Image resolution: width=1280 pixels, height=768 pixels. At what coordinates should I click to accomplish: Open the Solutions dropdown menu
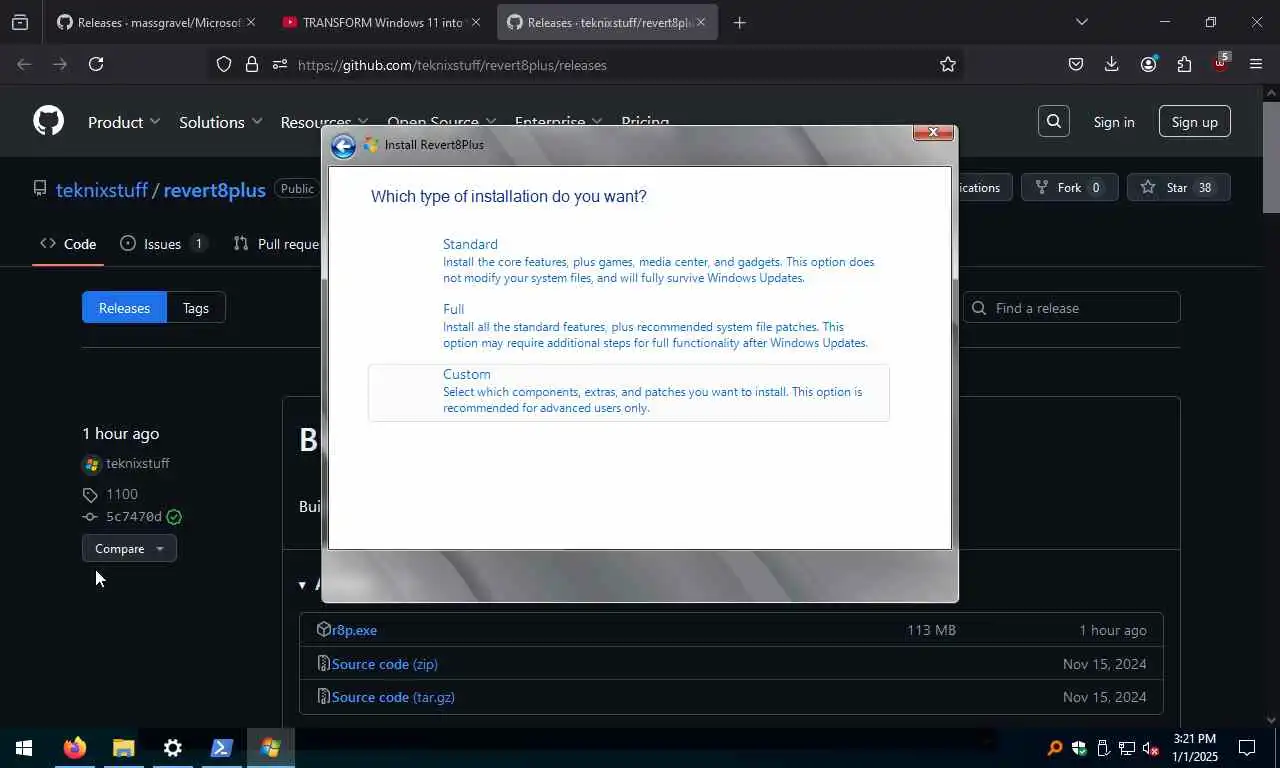click(x=220, y=122)
